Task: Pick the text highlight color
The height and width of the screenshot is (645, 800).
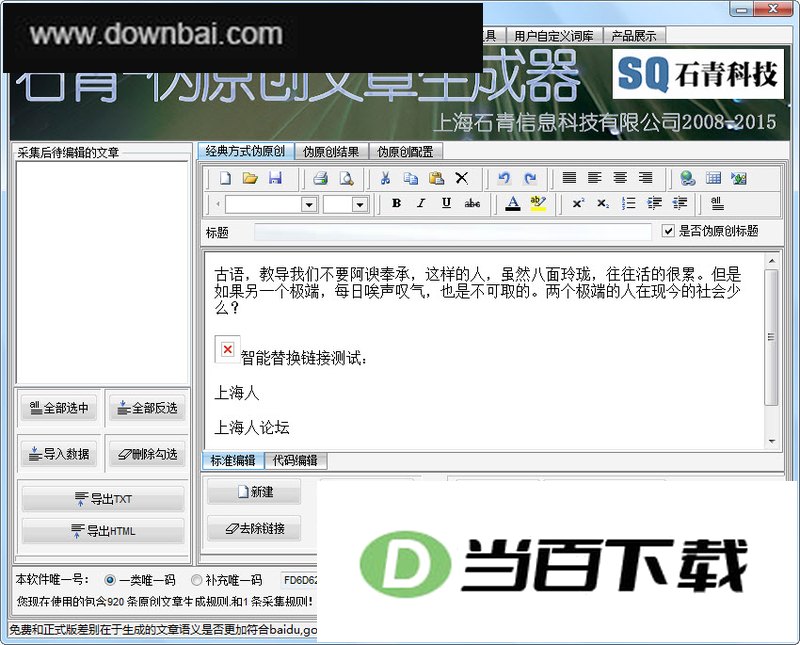Action: [538, 203]
